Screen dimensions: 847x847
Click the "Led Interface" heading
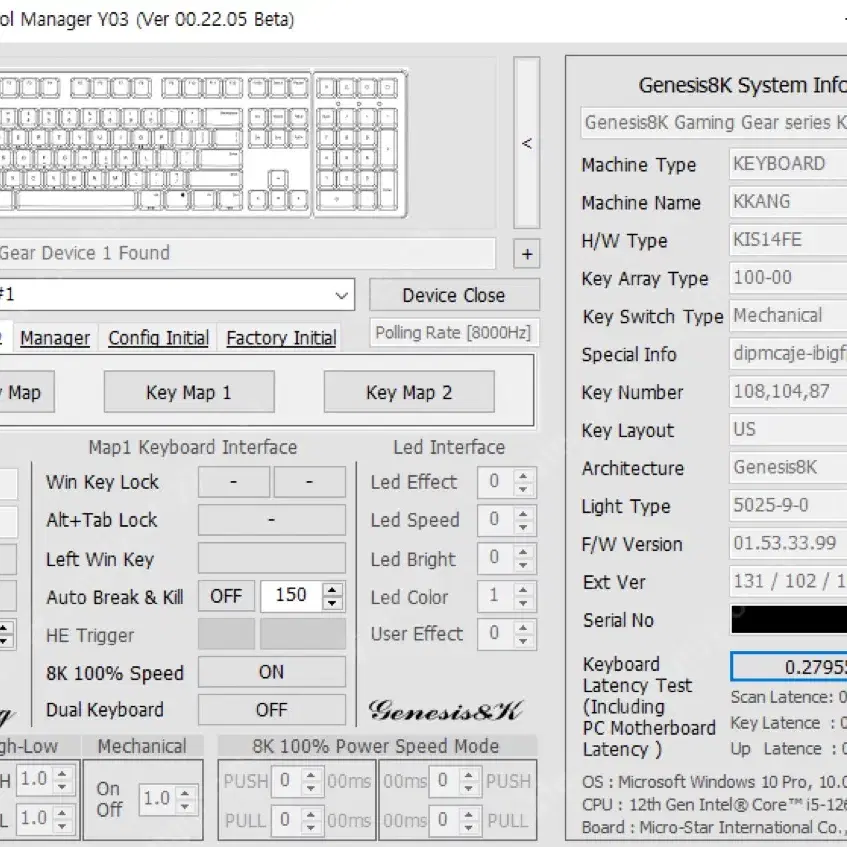coord(449,447)
